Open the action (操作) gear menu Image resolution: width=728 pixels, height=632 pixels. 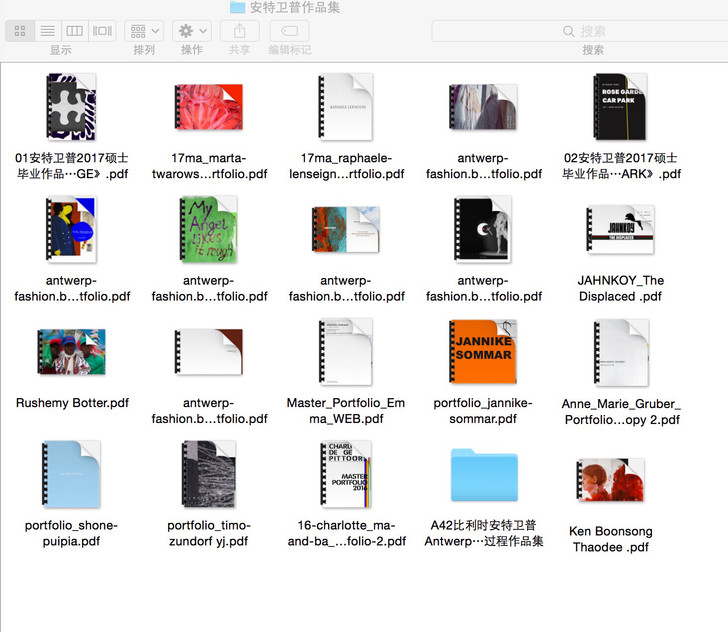[x=191, y=31]
